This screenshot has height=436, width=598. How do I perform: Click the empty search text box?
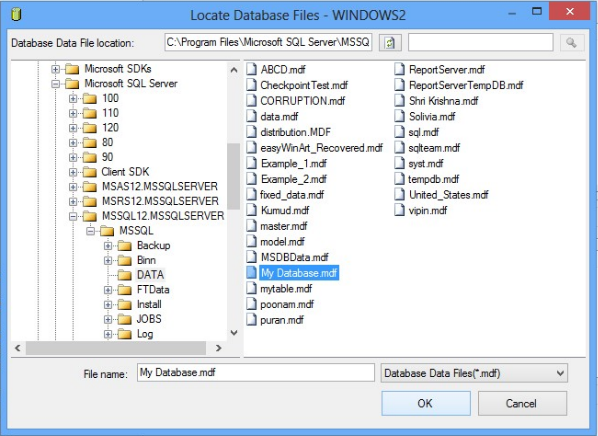(x=481, y=42)
